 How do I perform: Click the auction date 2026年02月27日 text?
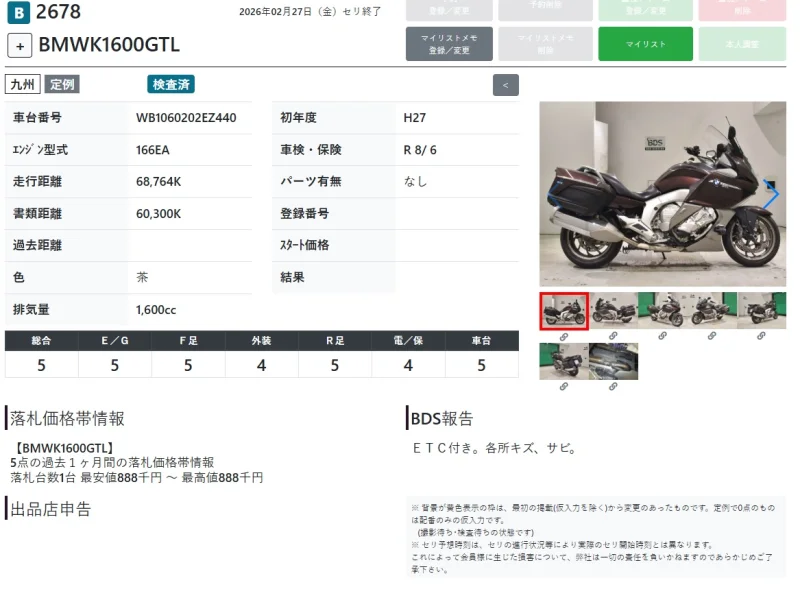(275, 12)
